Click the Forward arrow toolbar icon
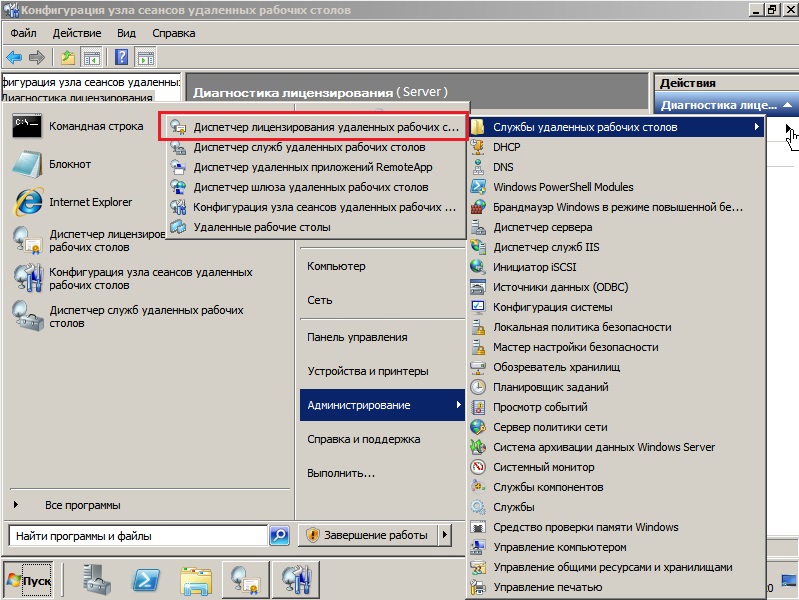 point(36,58)
